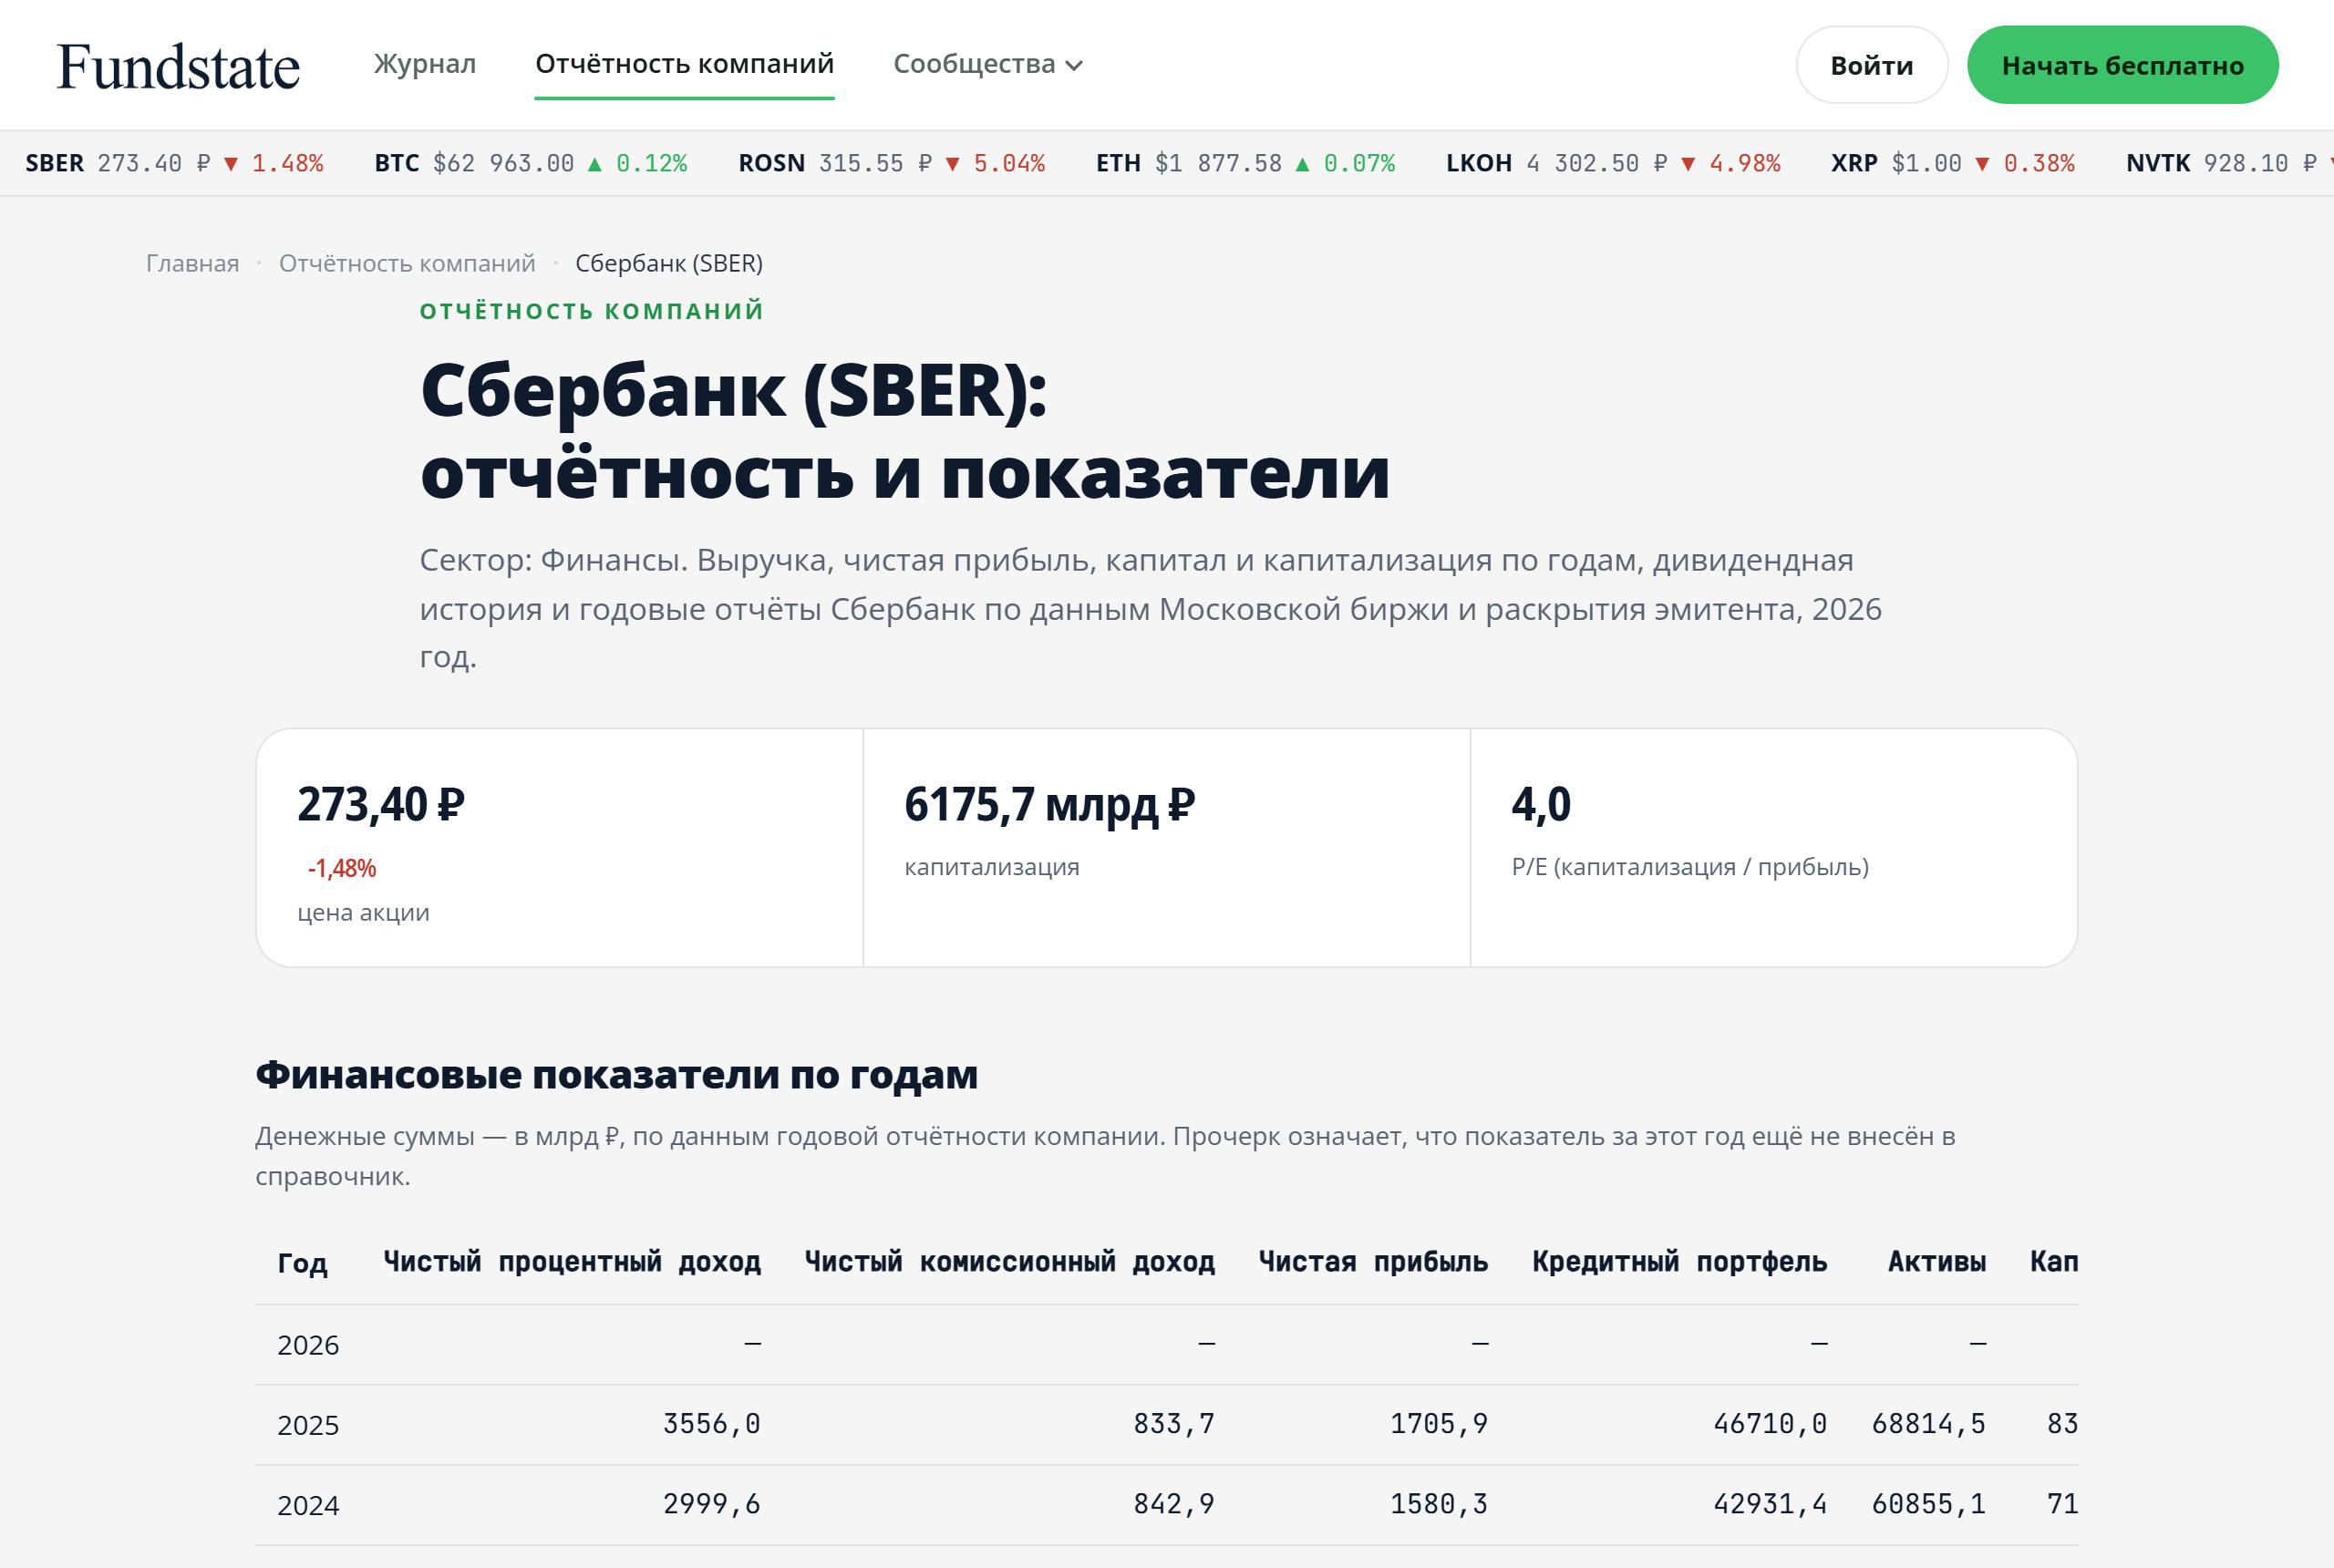This screenshot has height=1568, width=2334.
Task: Open the XRP ticker quote
Action: (1953, 163)
